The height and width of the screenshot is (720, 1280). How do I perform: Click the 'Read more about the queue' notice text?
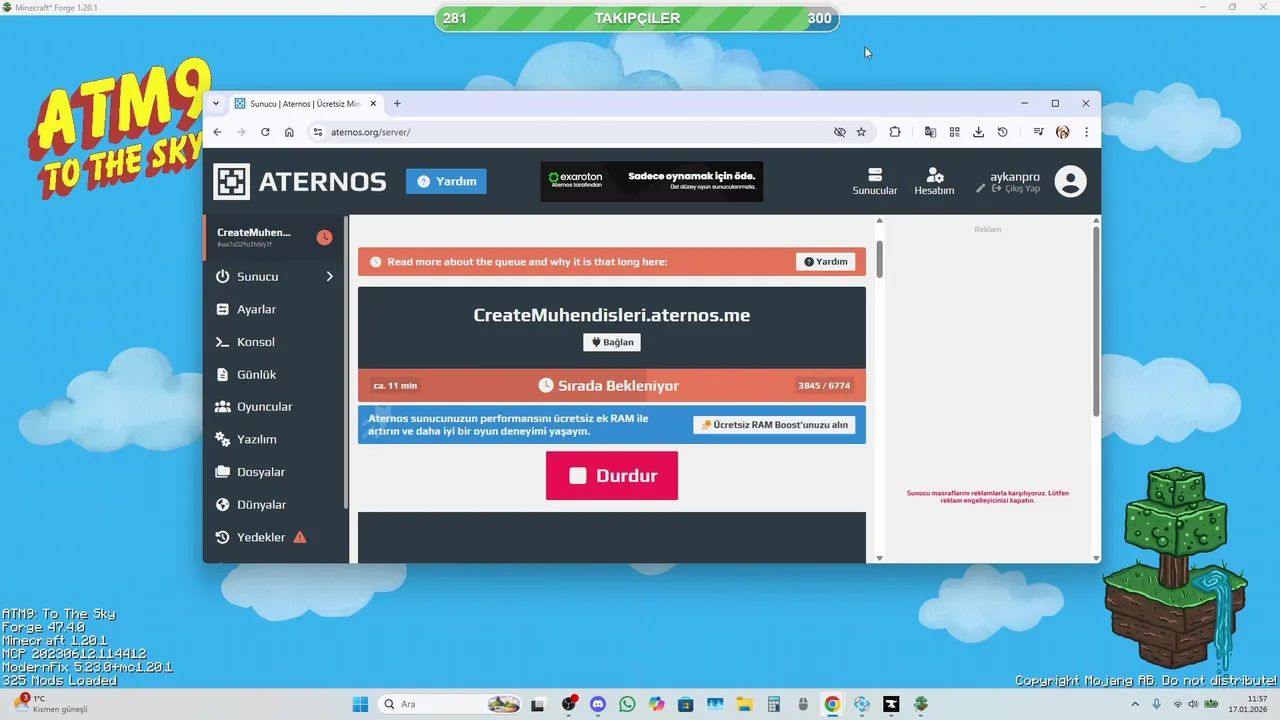tap(527, 262)
